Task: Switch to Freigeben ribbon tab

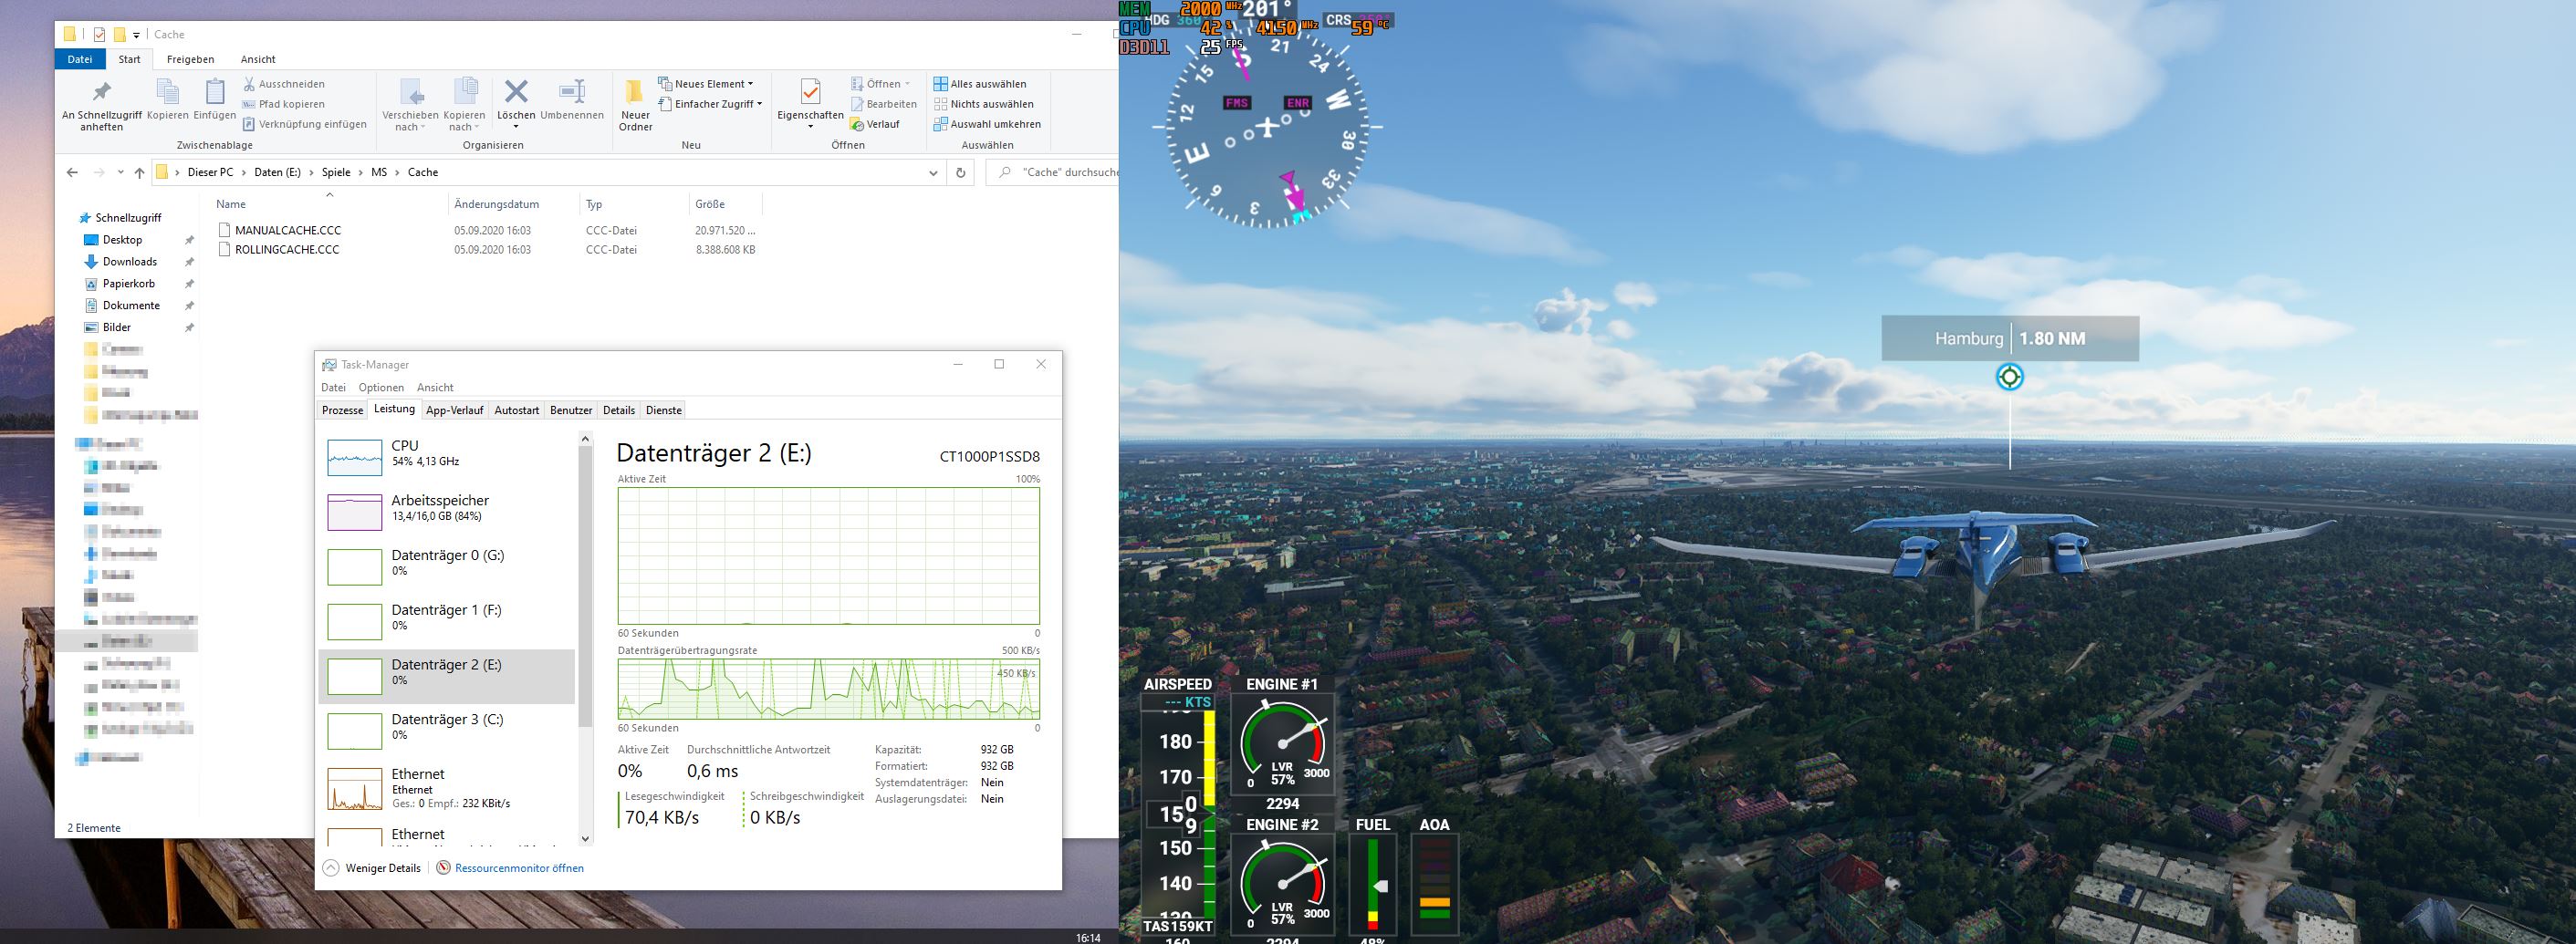Action: click(190, 59)
